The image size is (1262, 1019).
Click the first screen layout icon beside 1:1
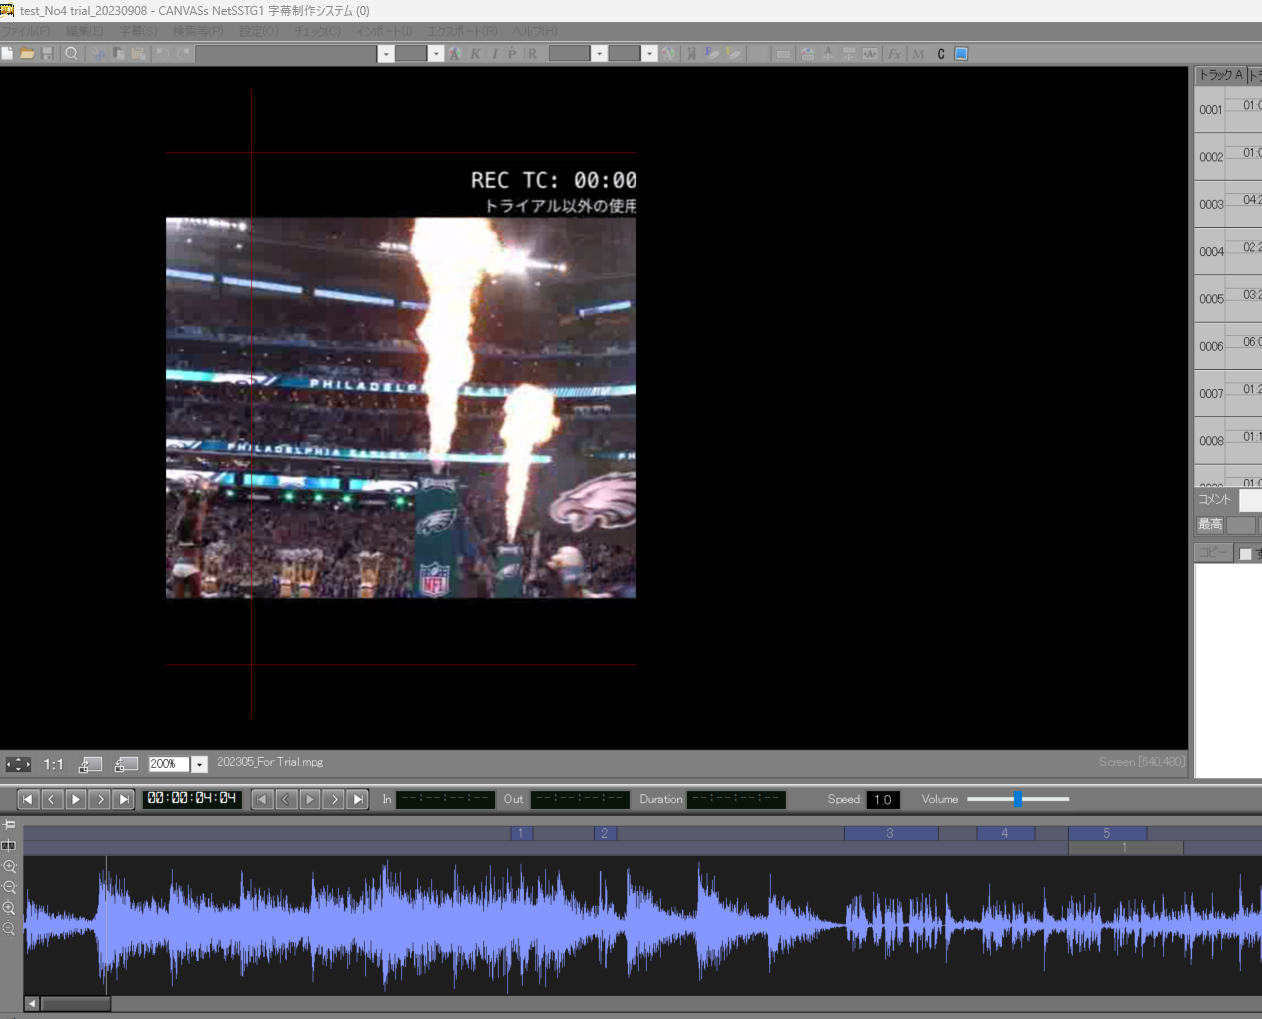point(90,764)
